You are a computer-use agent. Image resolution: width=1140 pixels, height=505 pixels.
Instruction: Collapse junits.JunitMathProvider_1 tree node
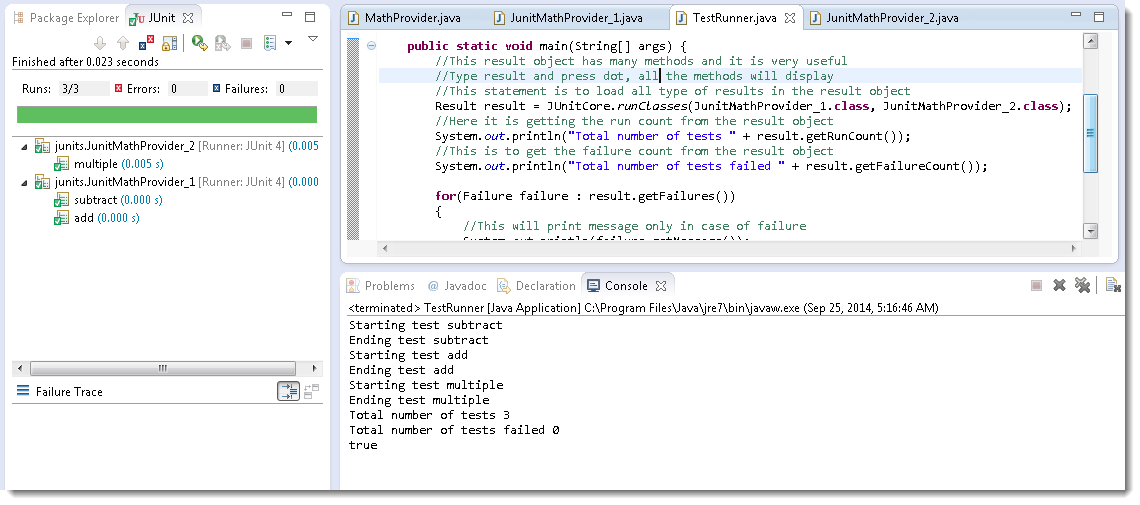(x=25, y=182)
